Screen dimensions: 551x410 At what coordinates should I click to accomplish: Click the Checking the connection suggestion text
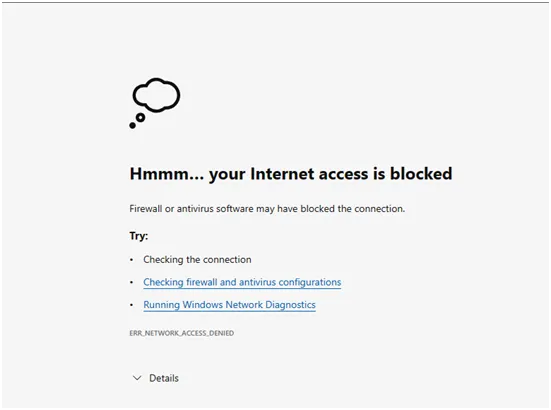197,259
